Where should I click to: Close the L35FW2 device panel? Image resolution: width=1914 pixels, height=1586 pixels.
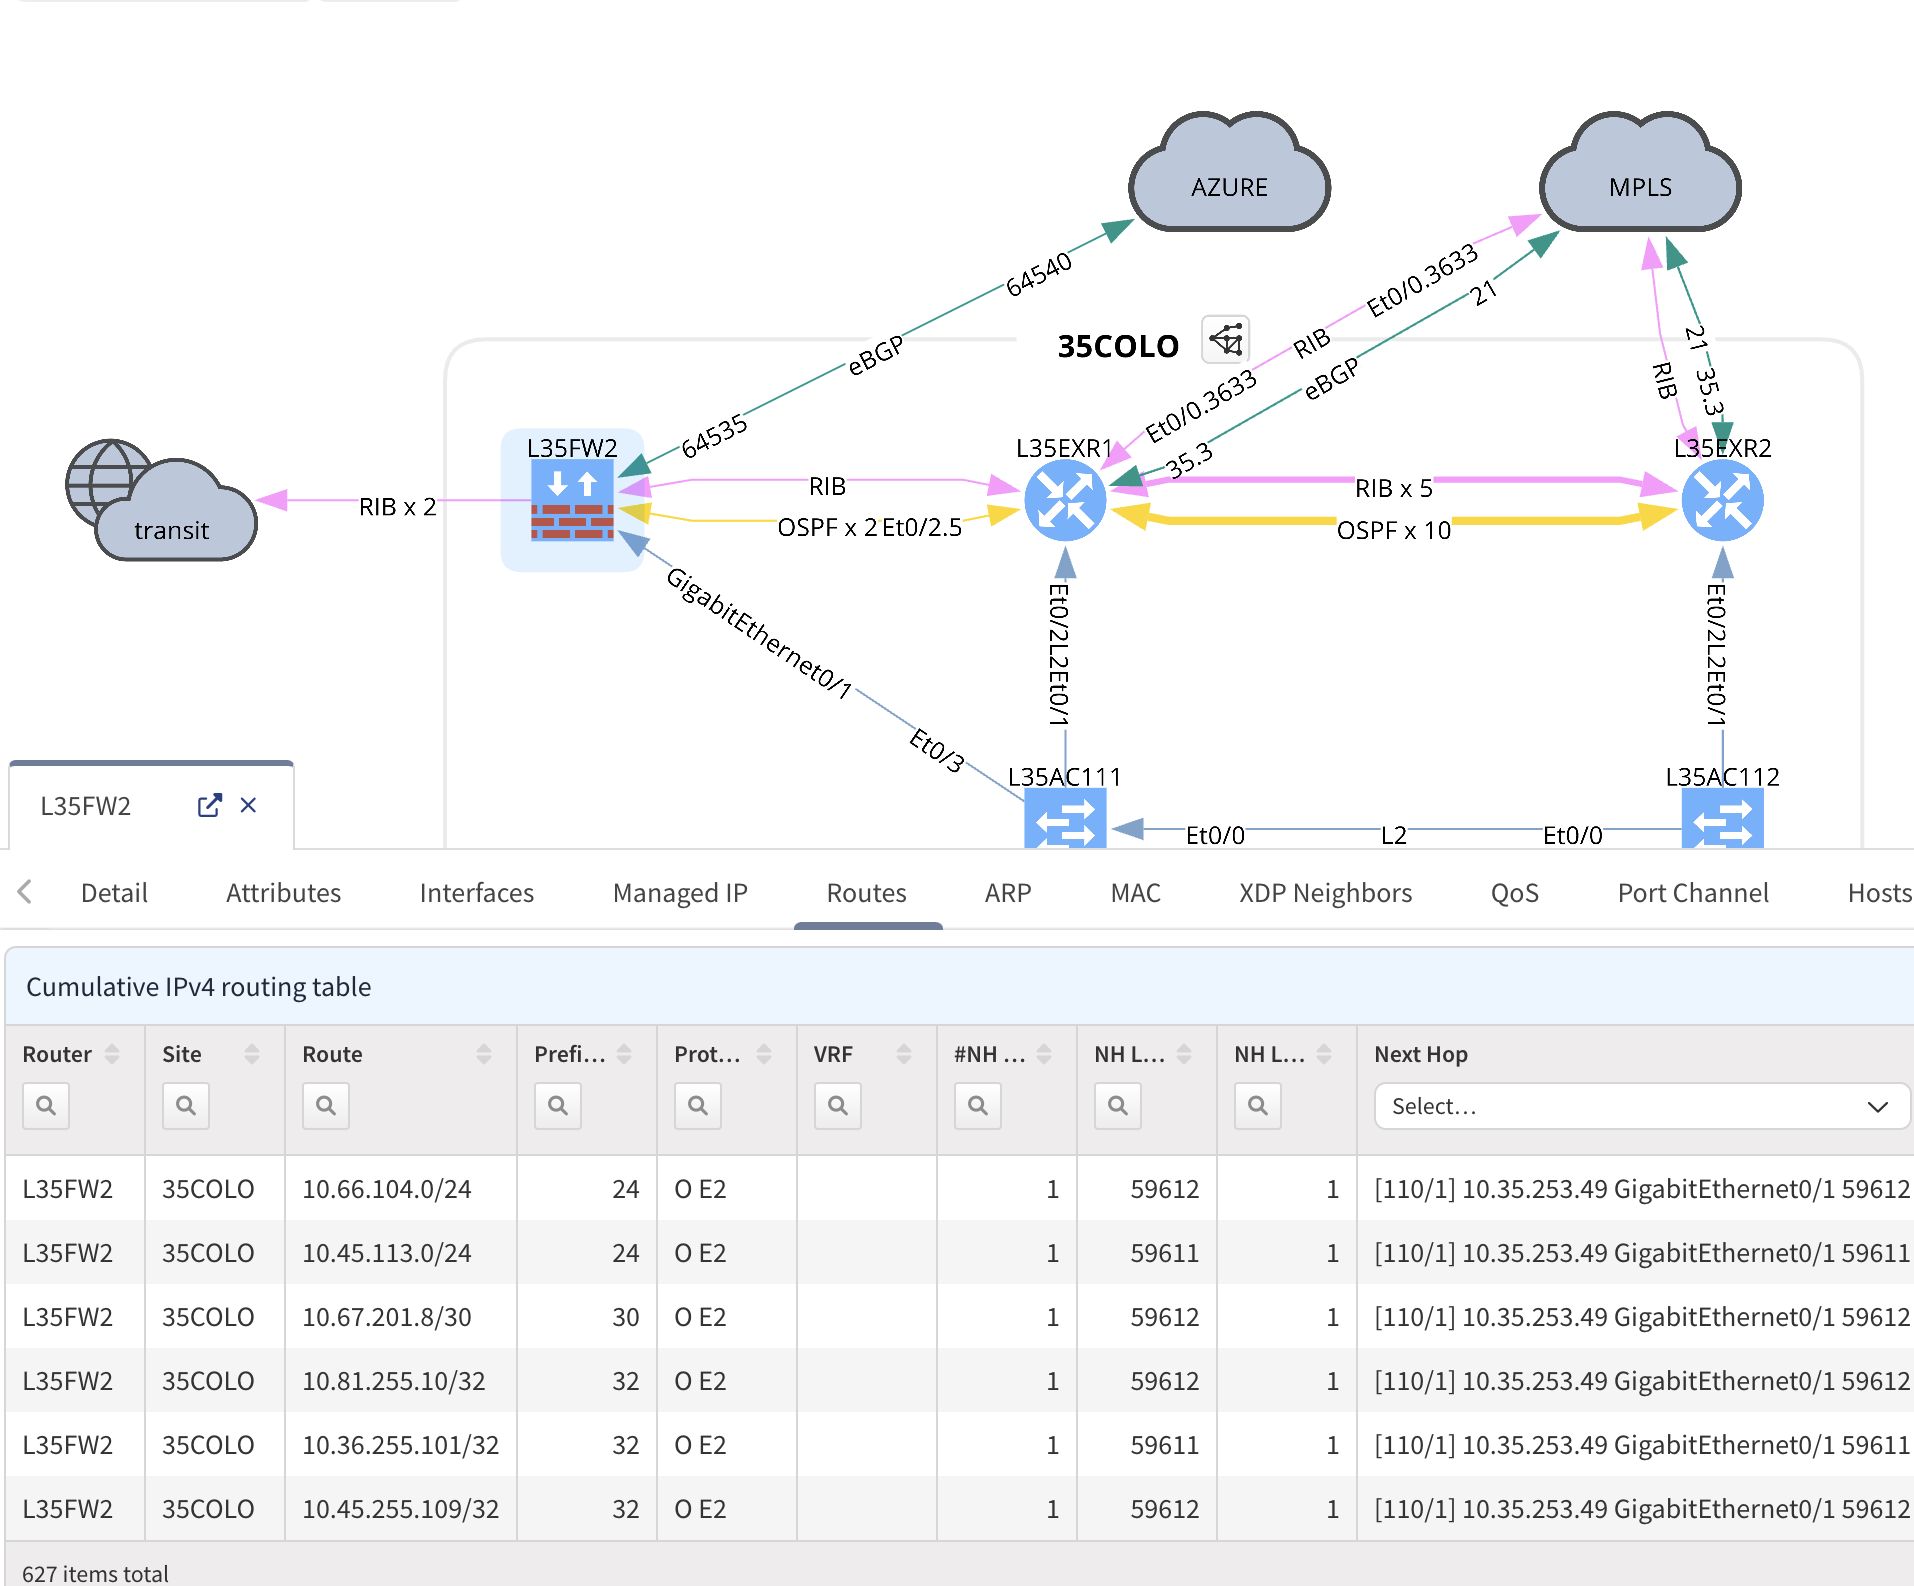[249, 806]
